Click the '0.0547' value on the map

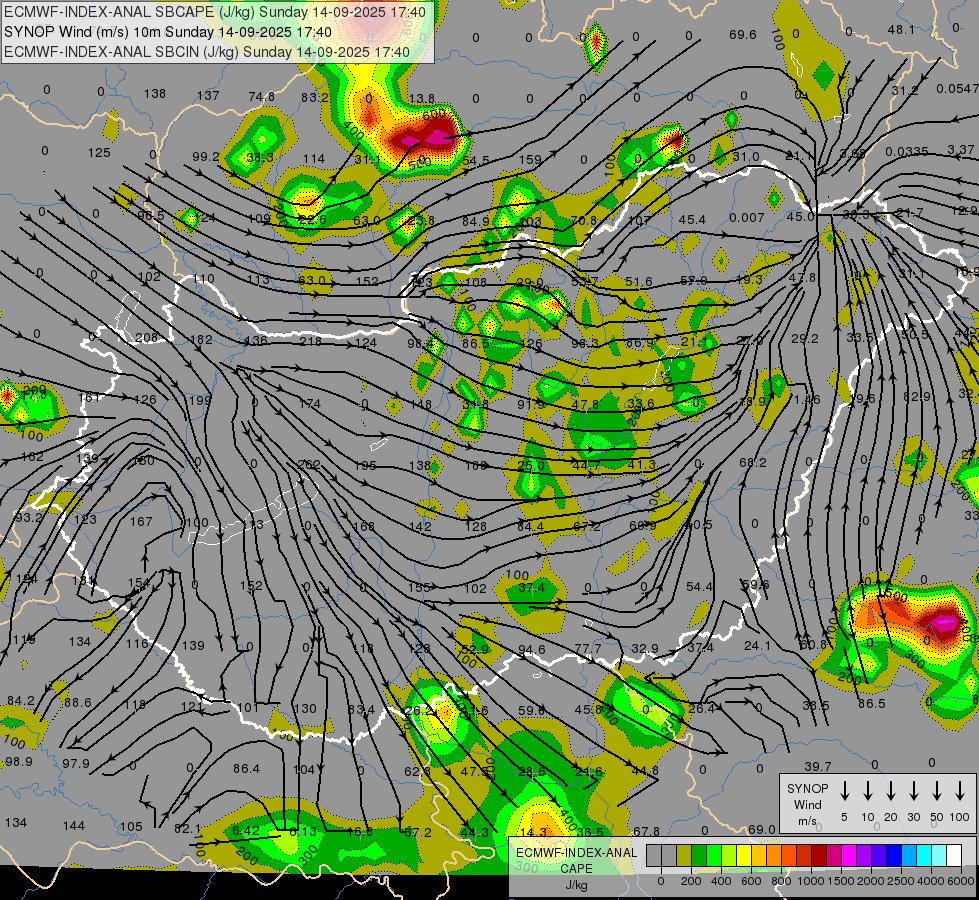pyautogui.click(x=957, y=89)
